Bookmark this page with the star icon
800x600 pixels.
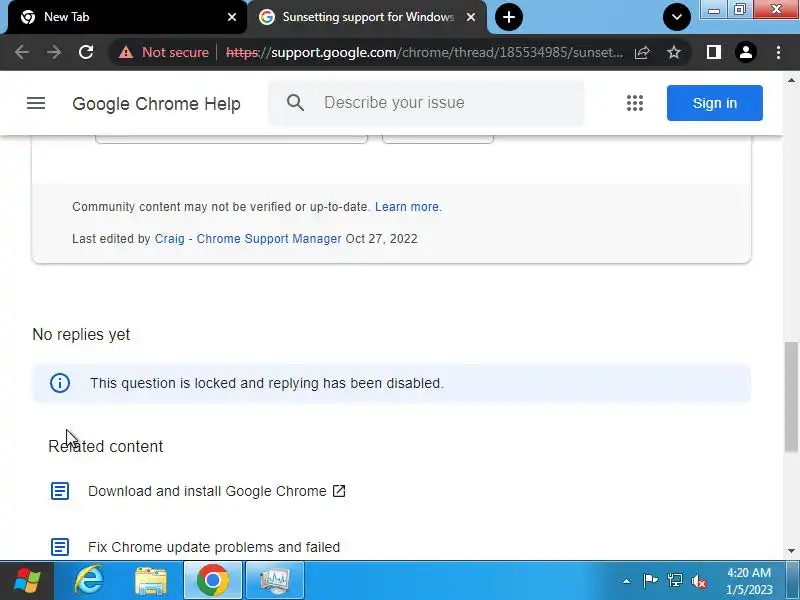pos(674,52)
